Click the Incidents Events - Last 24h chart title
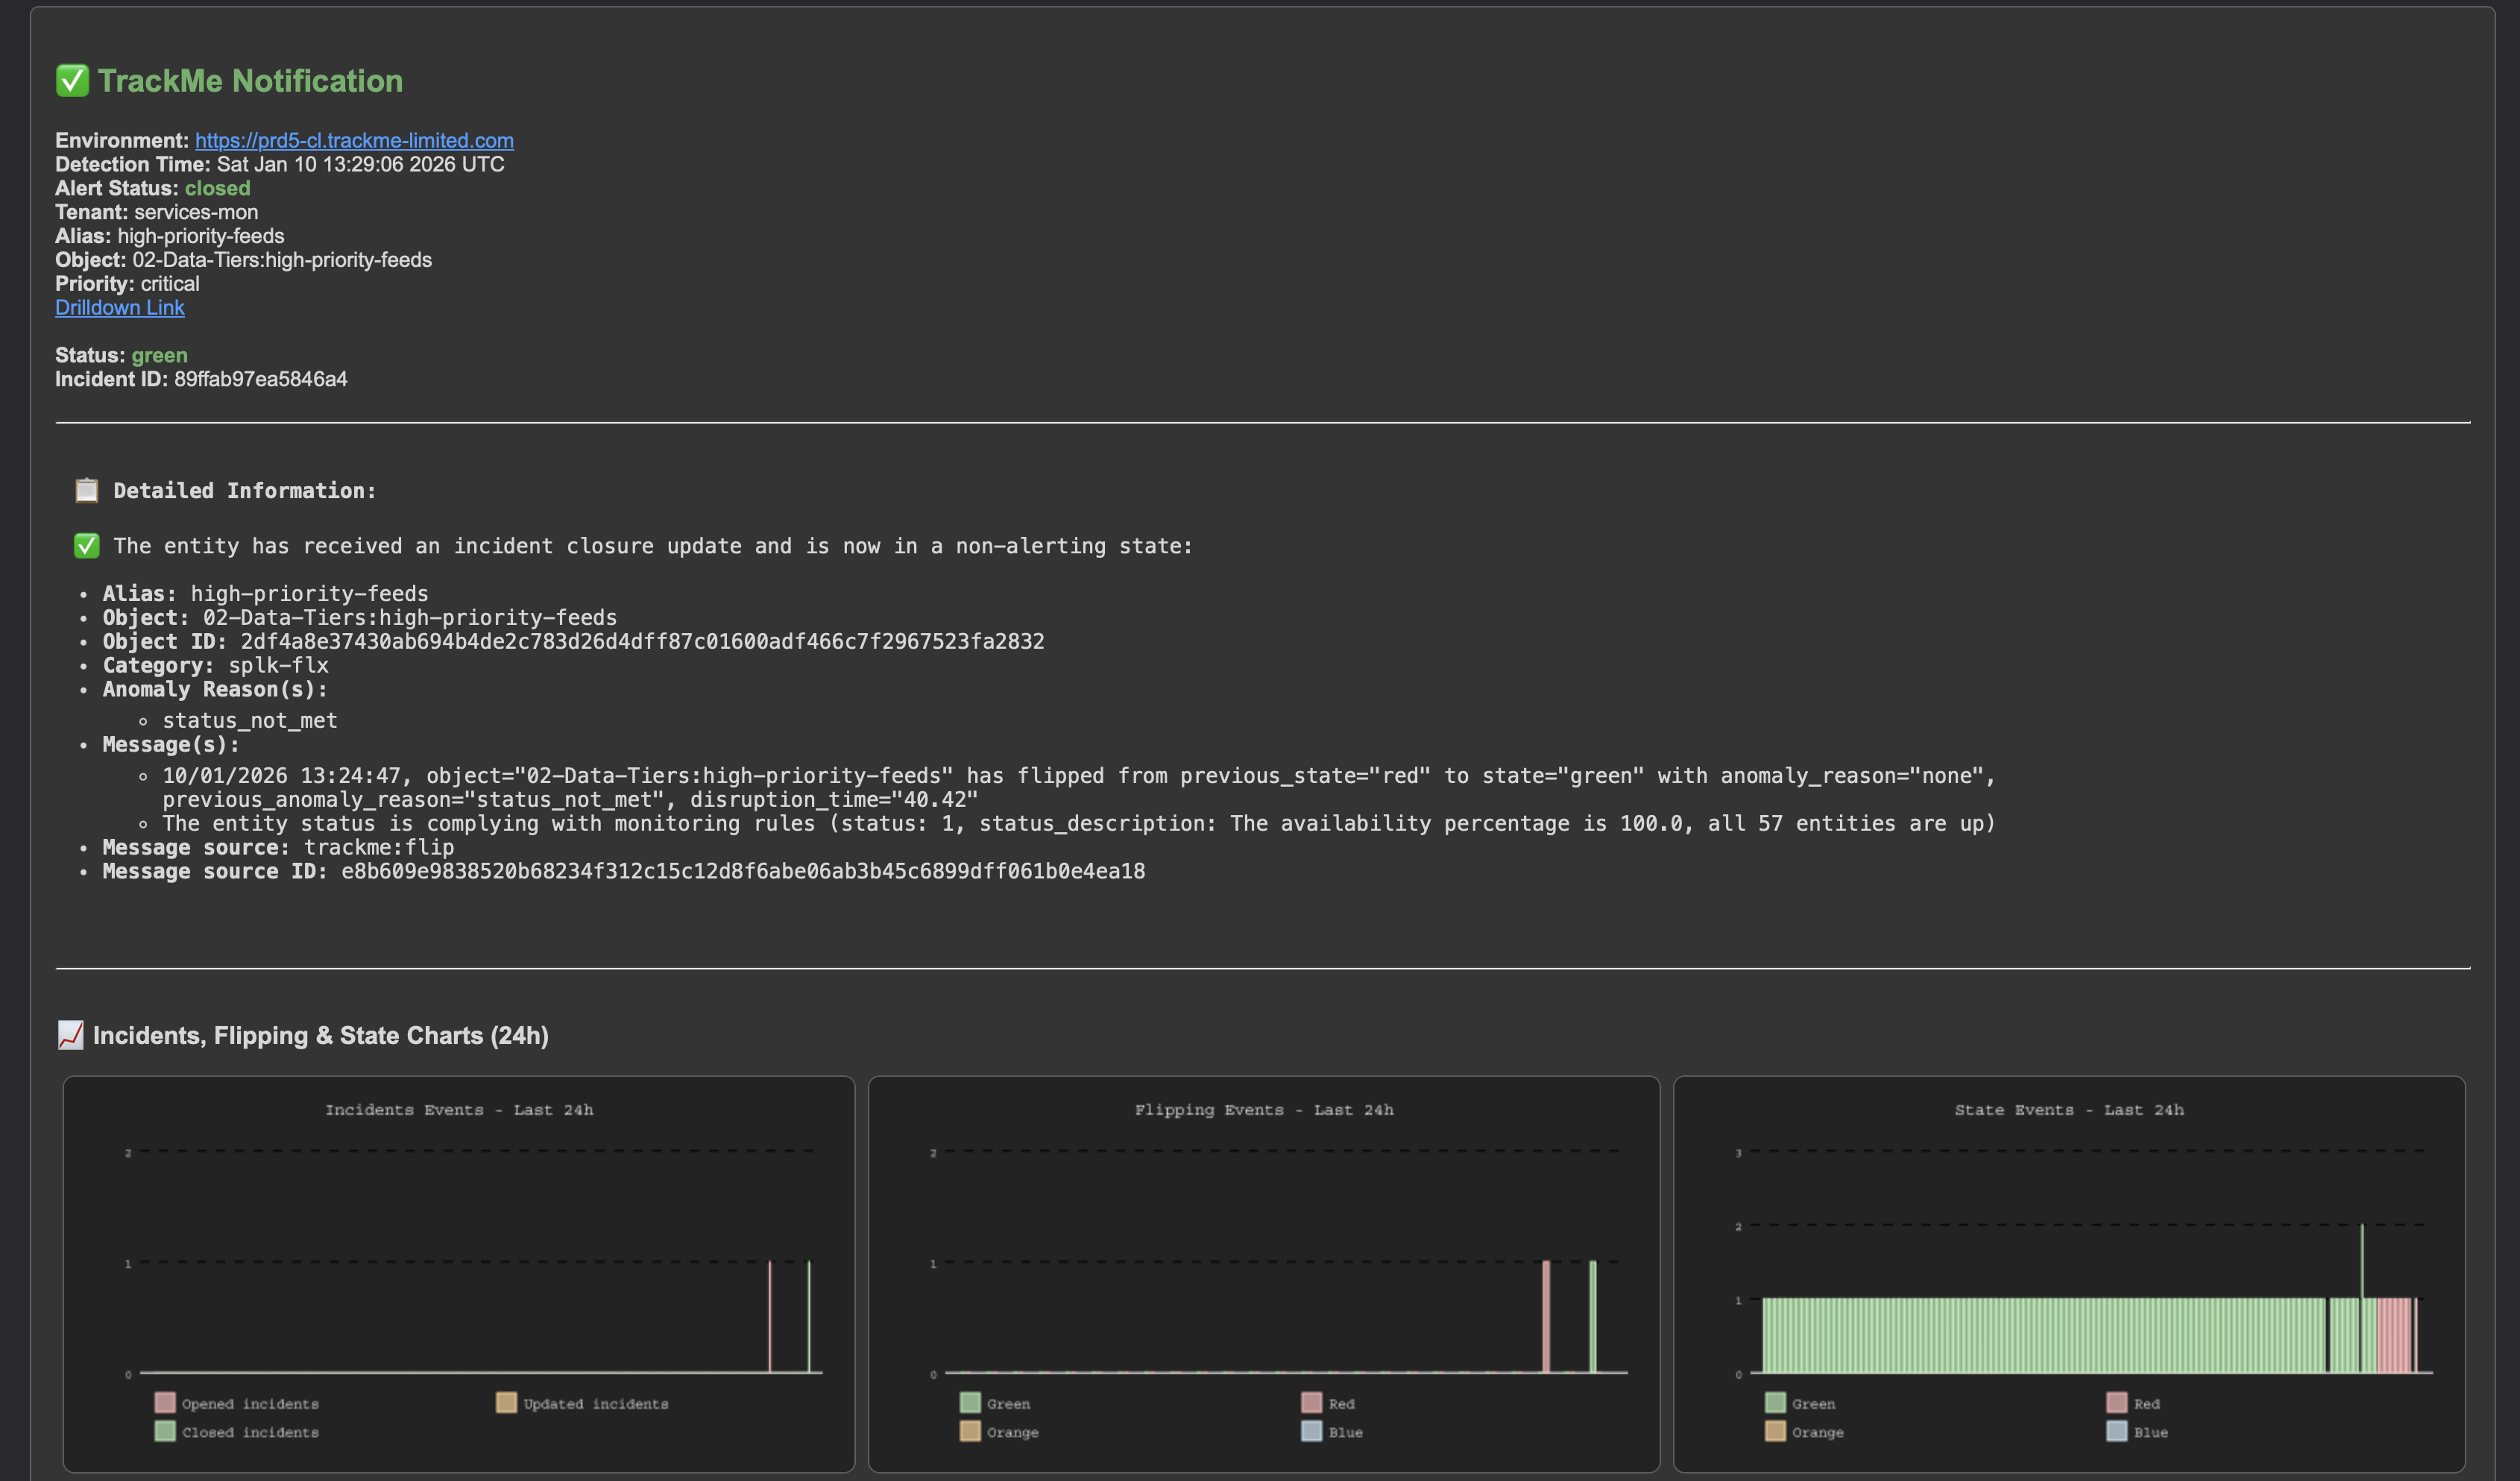 click(x=459, y=1109)
